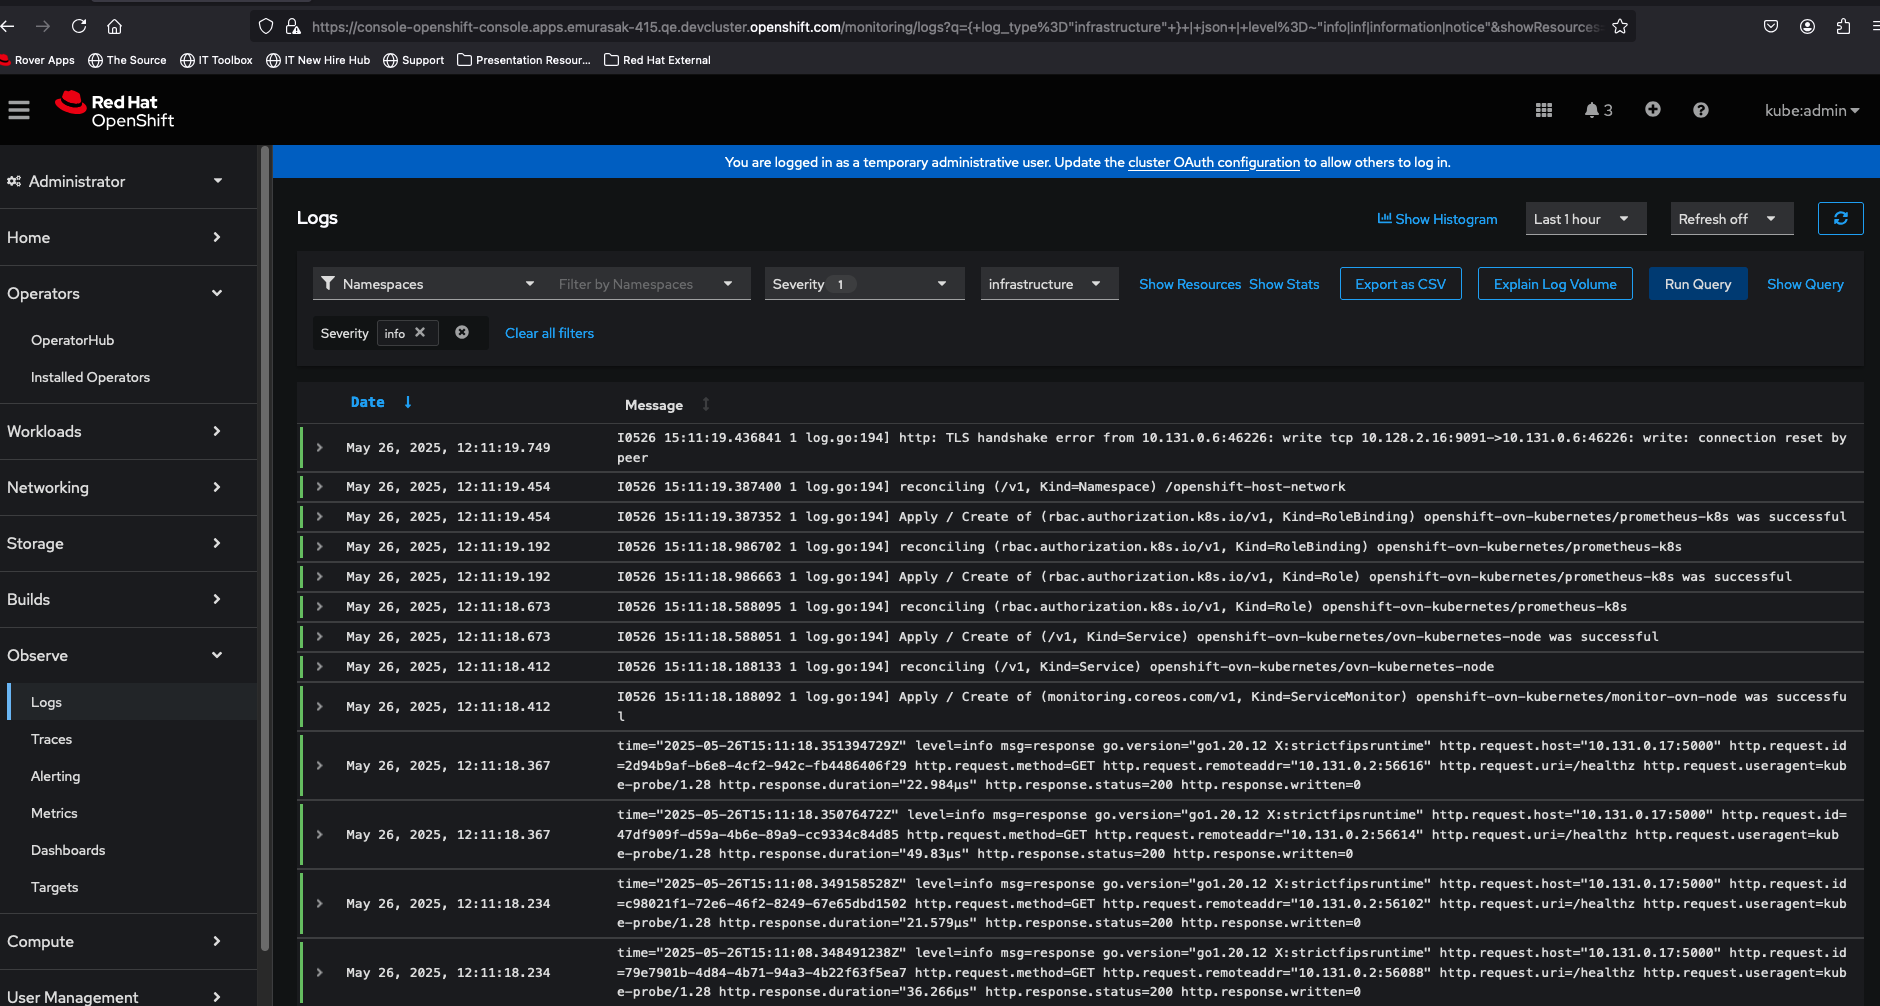
Task: Toggle Show Resources
Action: [x=1189, y=284]
